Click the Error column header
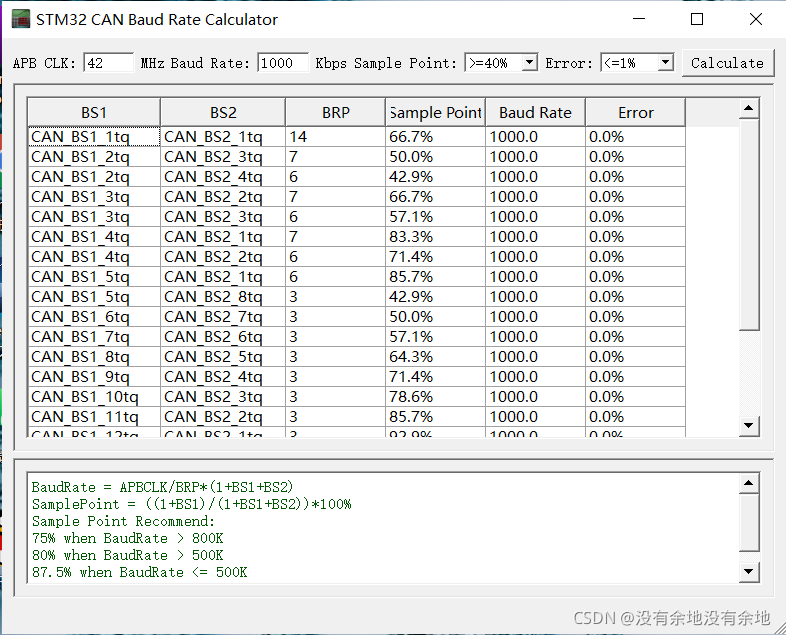Screen dimensions: 786x635 (x=635, y=112)
